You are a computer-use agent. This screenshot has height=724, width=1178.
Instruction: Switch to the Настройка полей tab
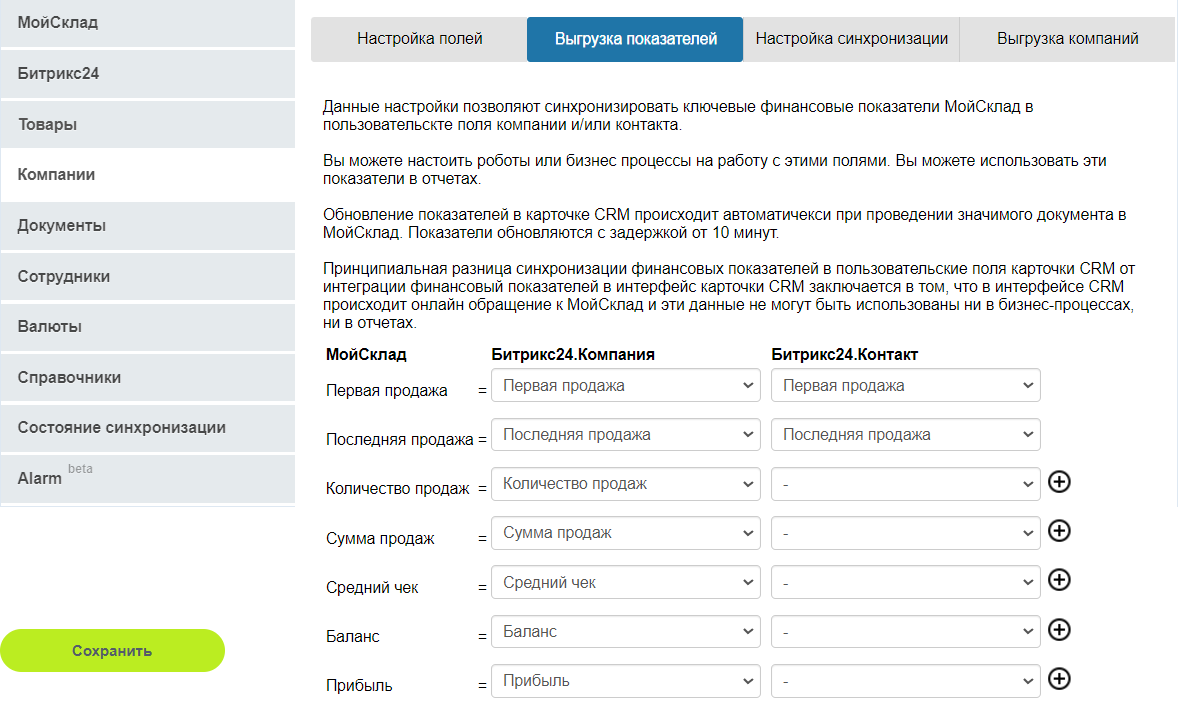(x=418, y=39)
